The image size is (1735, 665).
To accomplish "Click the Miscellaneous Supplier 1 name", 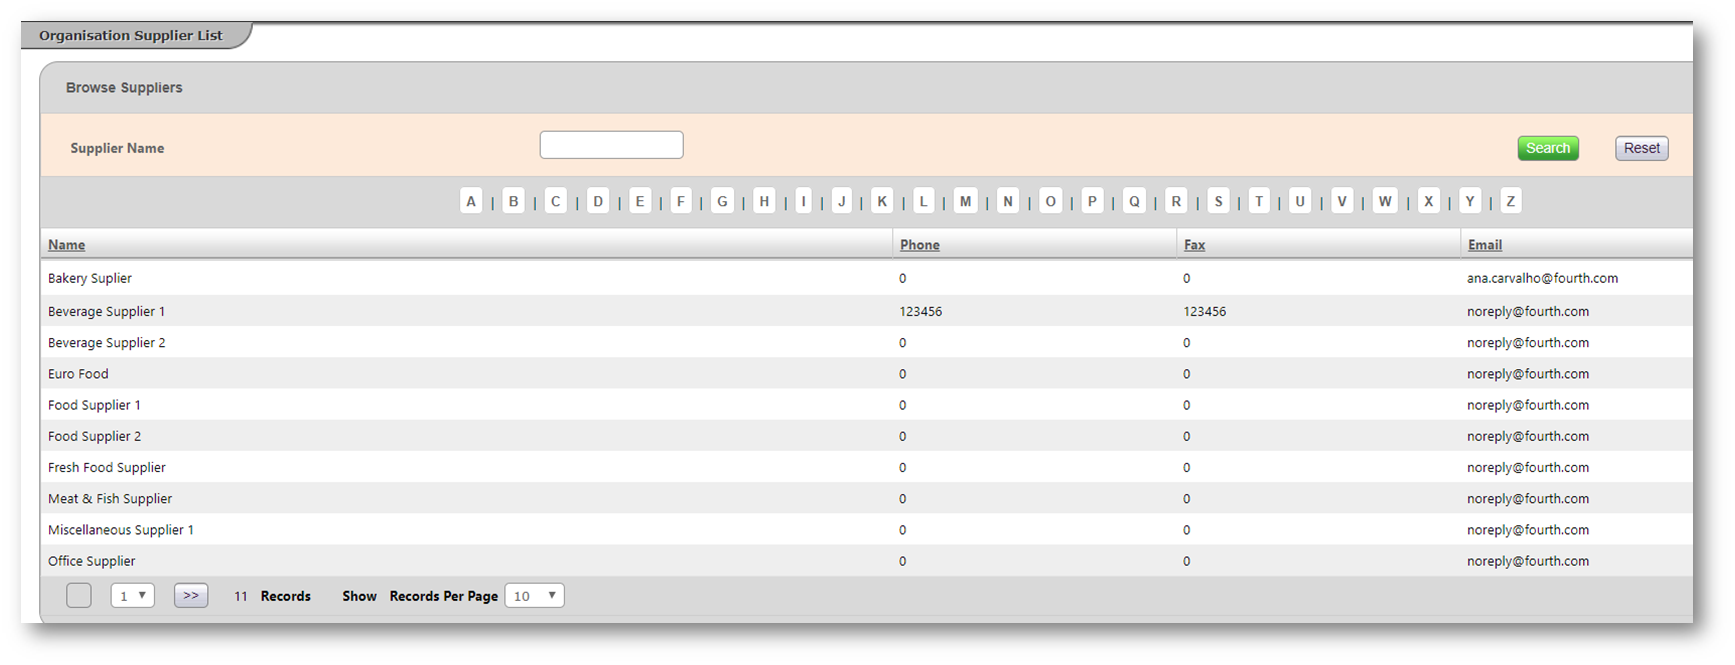I will point(121,530).
